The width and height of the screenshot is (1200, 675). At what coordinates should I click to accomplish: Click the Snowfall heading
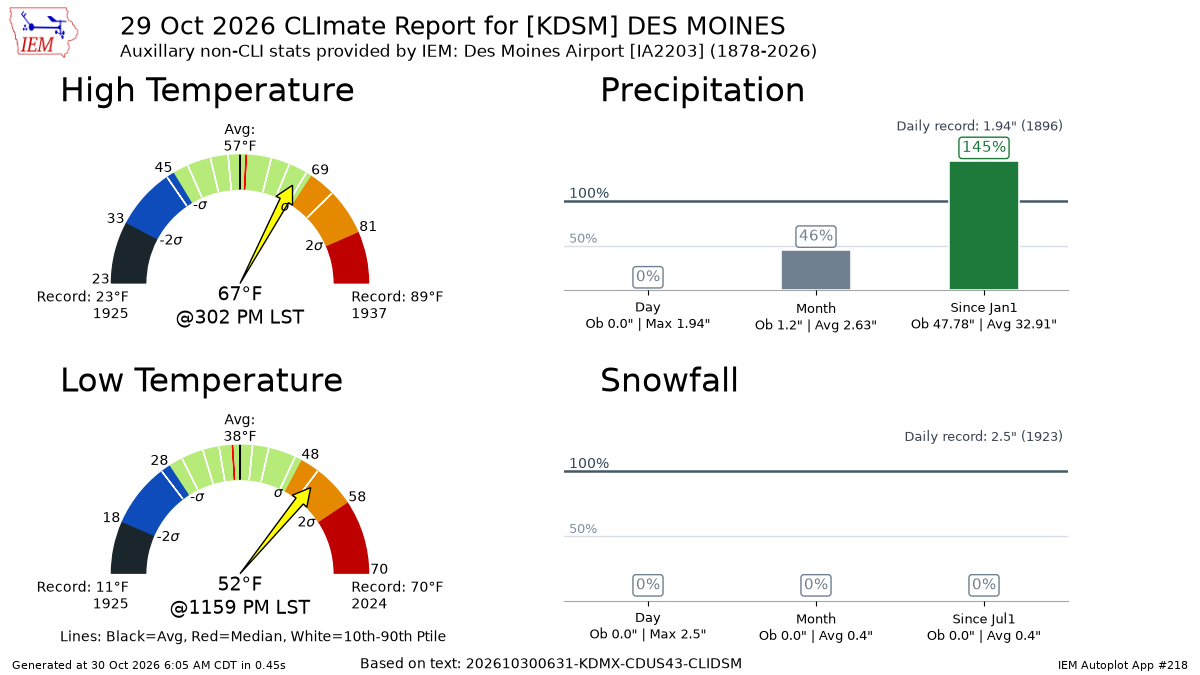669,380
